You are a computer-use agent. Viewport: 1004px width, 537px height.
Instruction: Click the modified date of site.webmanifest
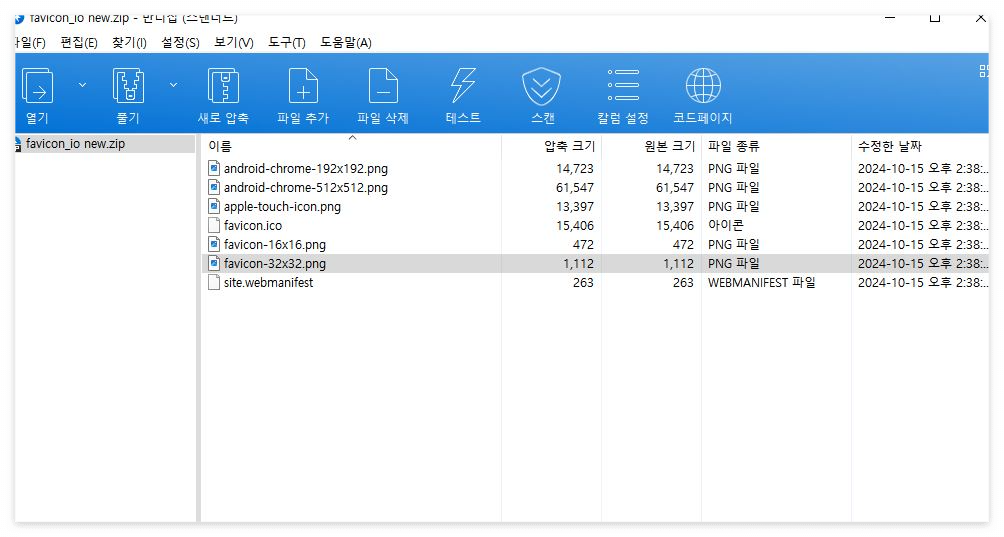click(921, 283)
